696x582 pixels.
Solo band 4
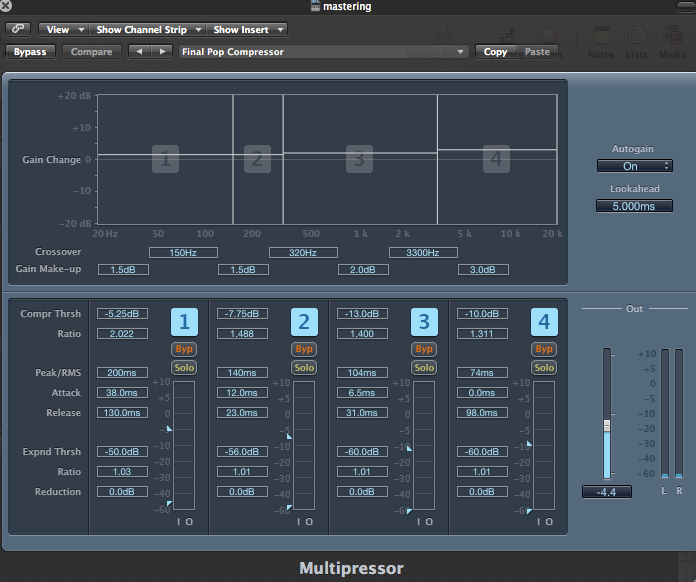[544, 368]
